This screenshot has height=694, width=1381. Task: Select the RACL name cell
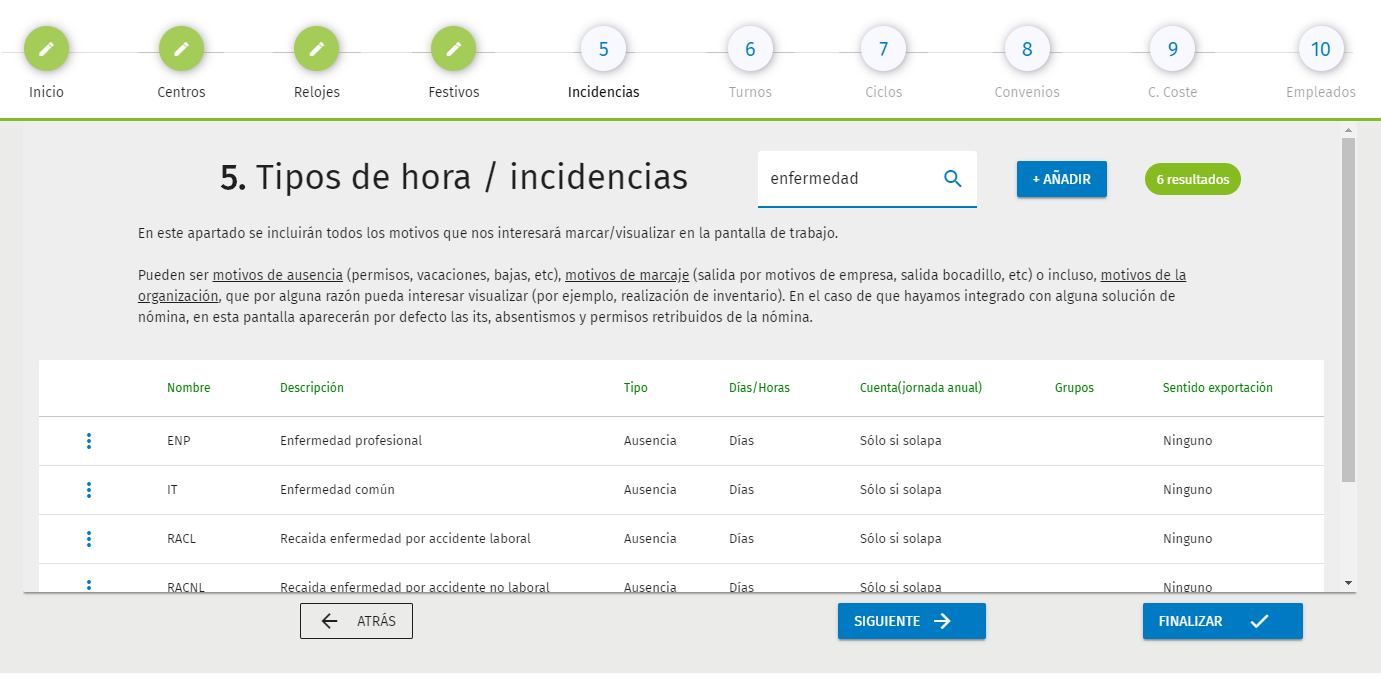(x=181, y=539)
